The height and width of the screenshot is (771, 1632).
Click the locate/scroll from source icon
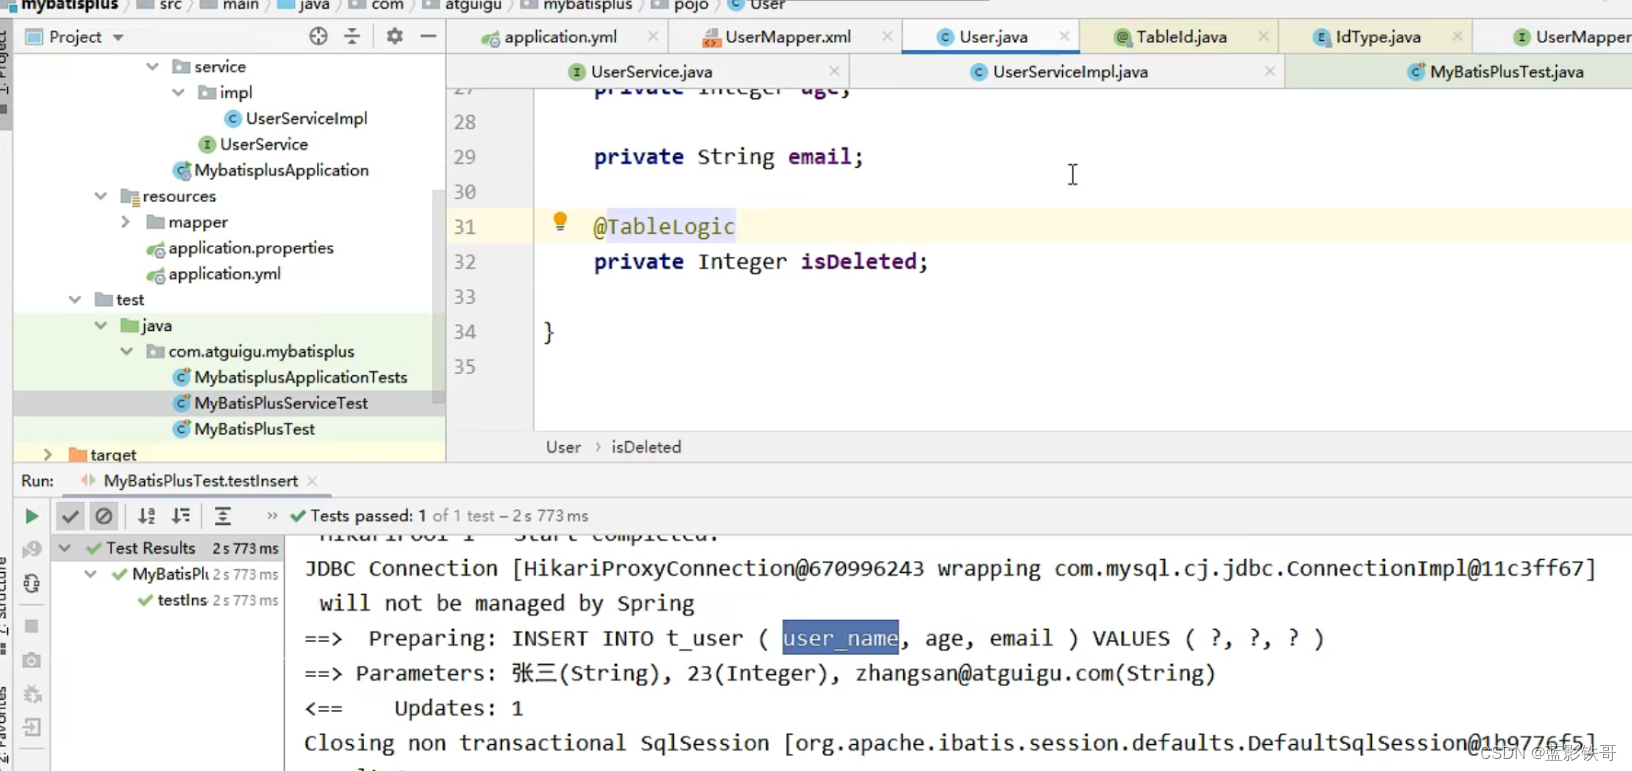pyautogui.click(x=318, y=36)
